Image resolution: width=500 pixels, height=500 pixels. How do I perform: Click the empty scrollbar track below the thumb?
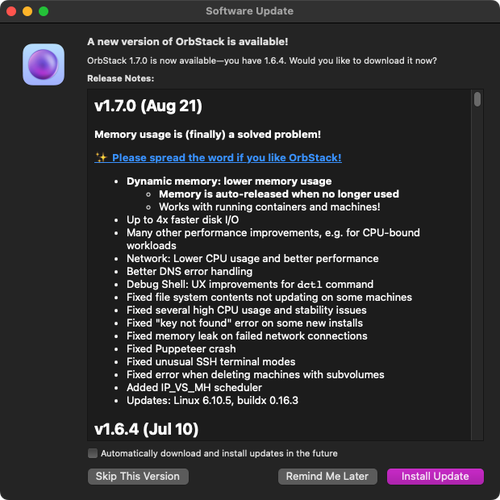click(x=477, y=273)
